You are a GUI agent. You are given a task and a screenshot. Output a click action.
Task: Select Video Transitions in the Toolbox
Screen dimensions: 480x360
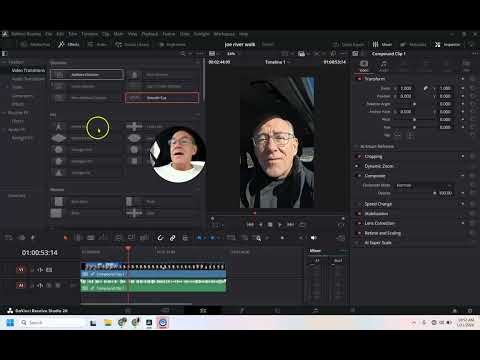[28, 70]
